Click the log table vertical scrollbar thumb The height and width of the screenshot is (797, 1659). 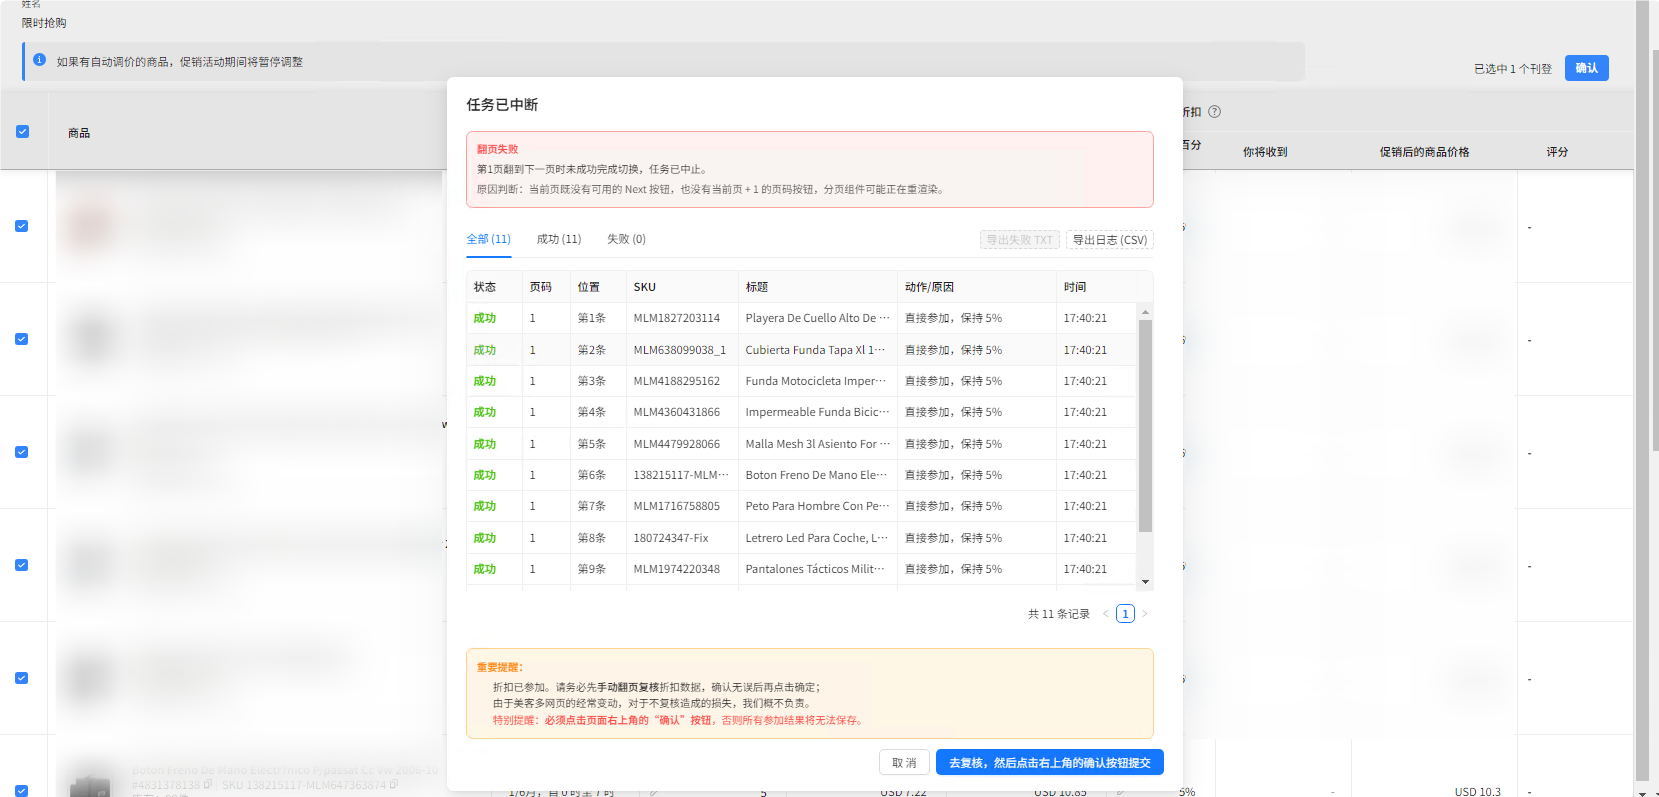click(1146, 425)
